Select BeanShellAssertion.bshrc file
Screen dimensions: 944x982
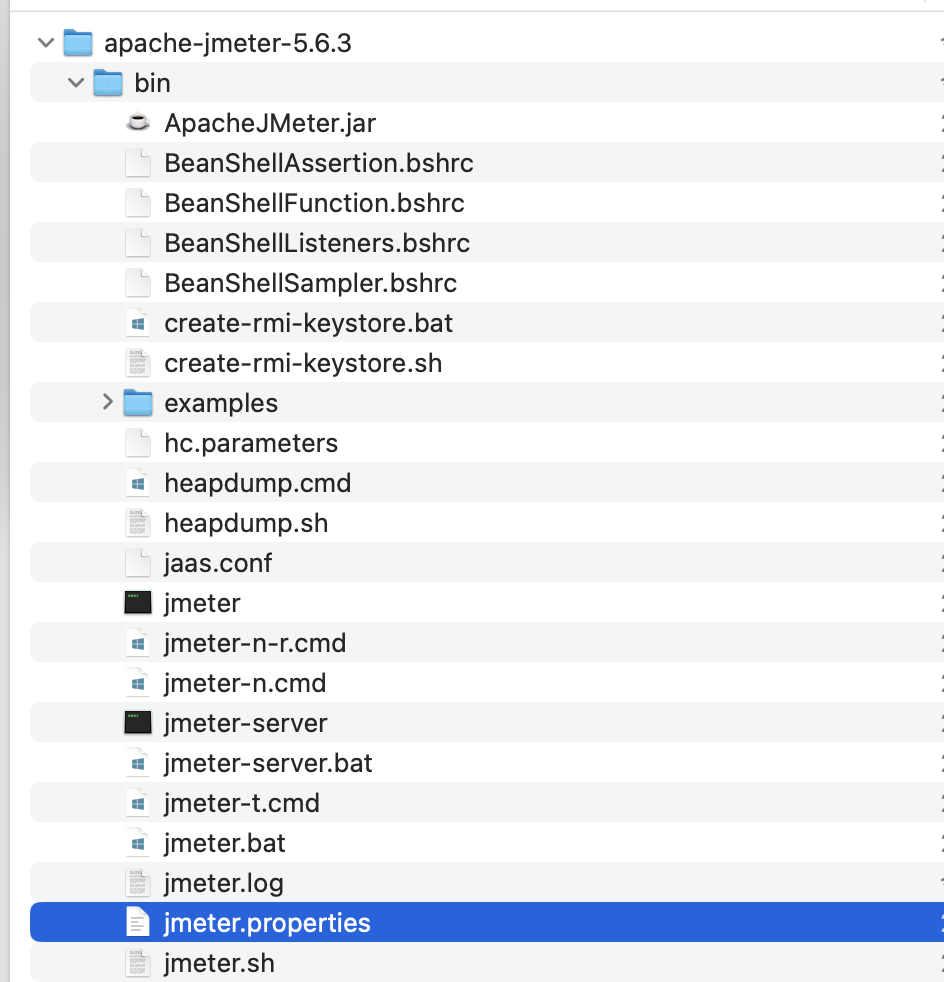(x=487, y=163)
